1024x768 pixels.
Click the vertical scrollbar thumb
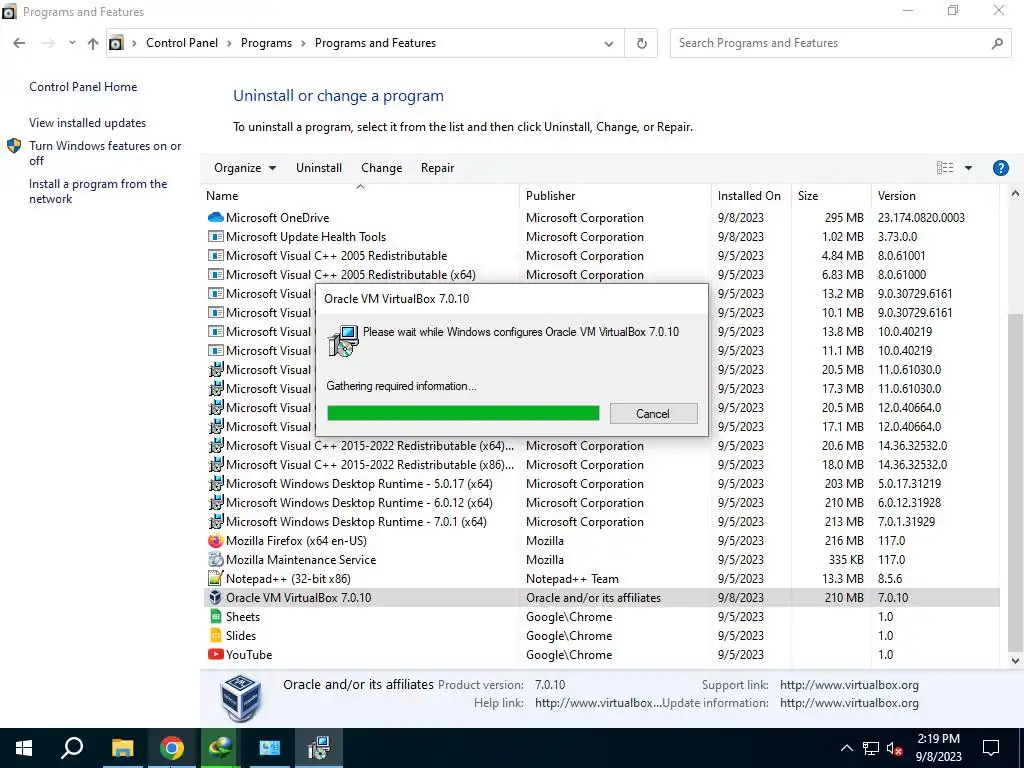point(1014,482)
